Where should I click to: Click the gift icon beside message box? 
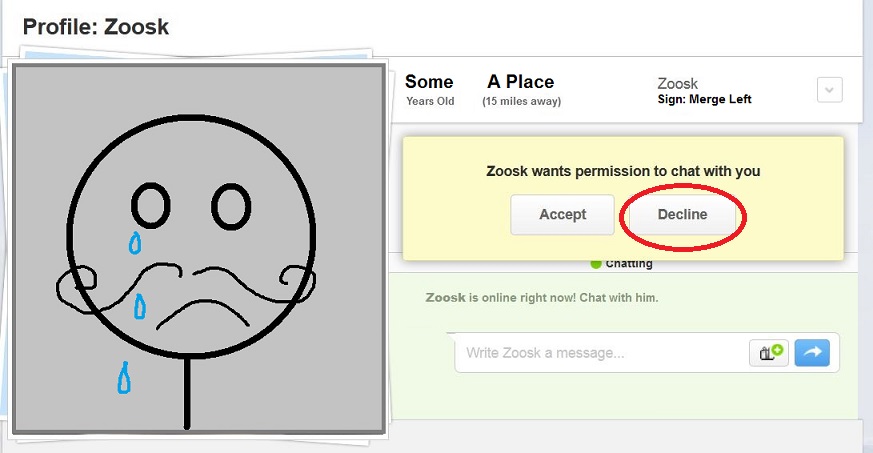[x=769, y=352]
